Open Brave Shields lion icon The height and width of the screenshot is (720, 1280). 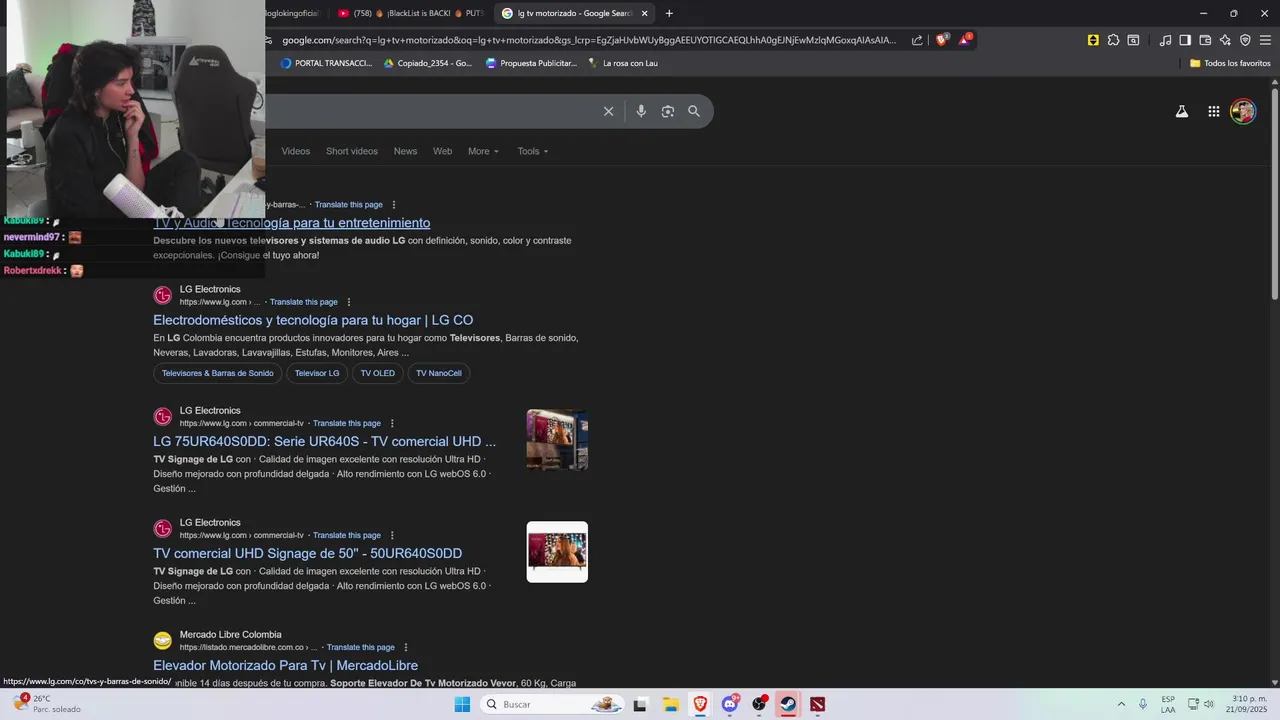tap(941, 40)
